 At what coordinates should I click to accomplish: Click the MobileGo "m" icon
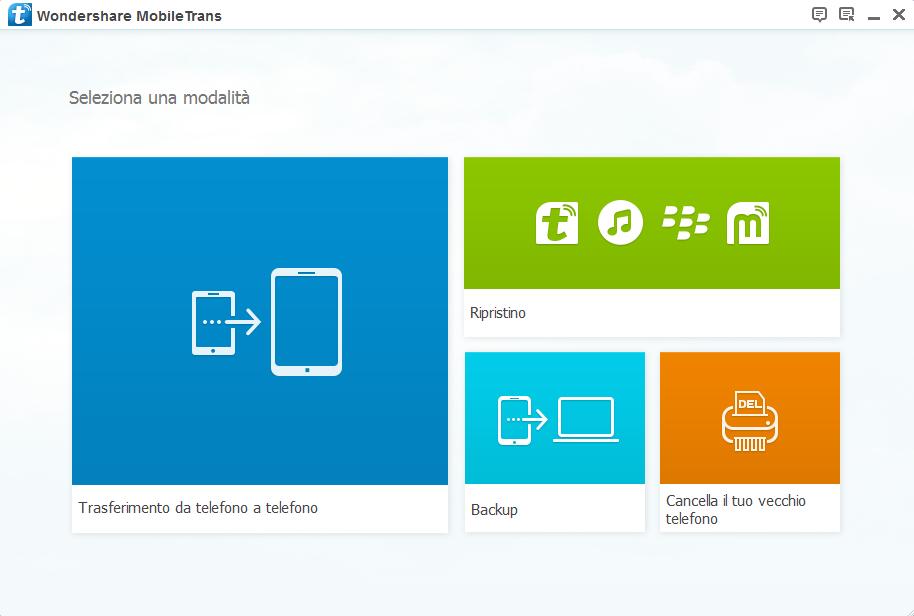point(747,223)
